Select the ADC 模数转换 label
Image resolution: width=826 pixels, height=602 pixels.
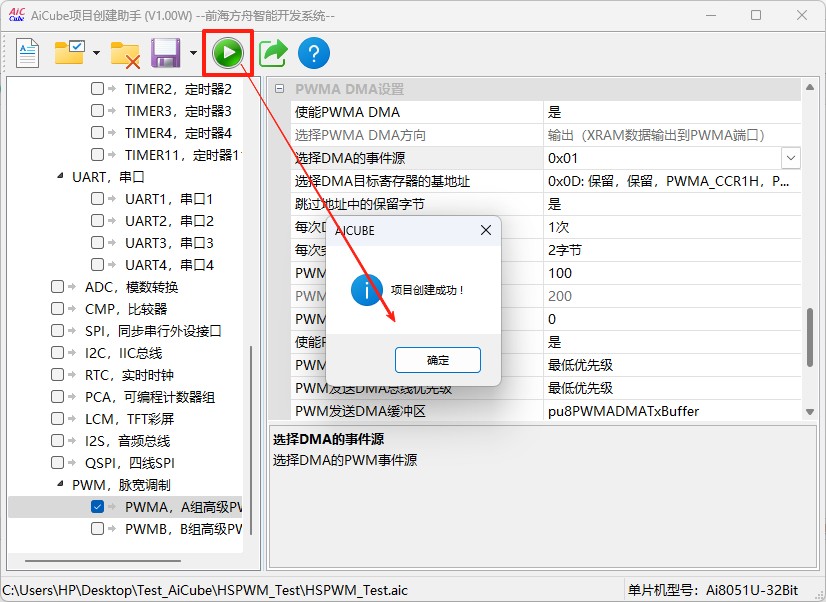click(x=132, y=287)
